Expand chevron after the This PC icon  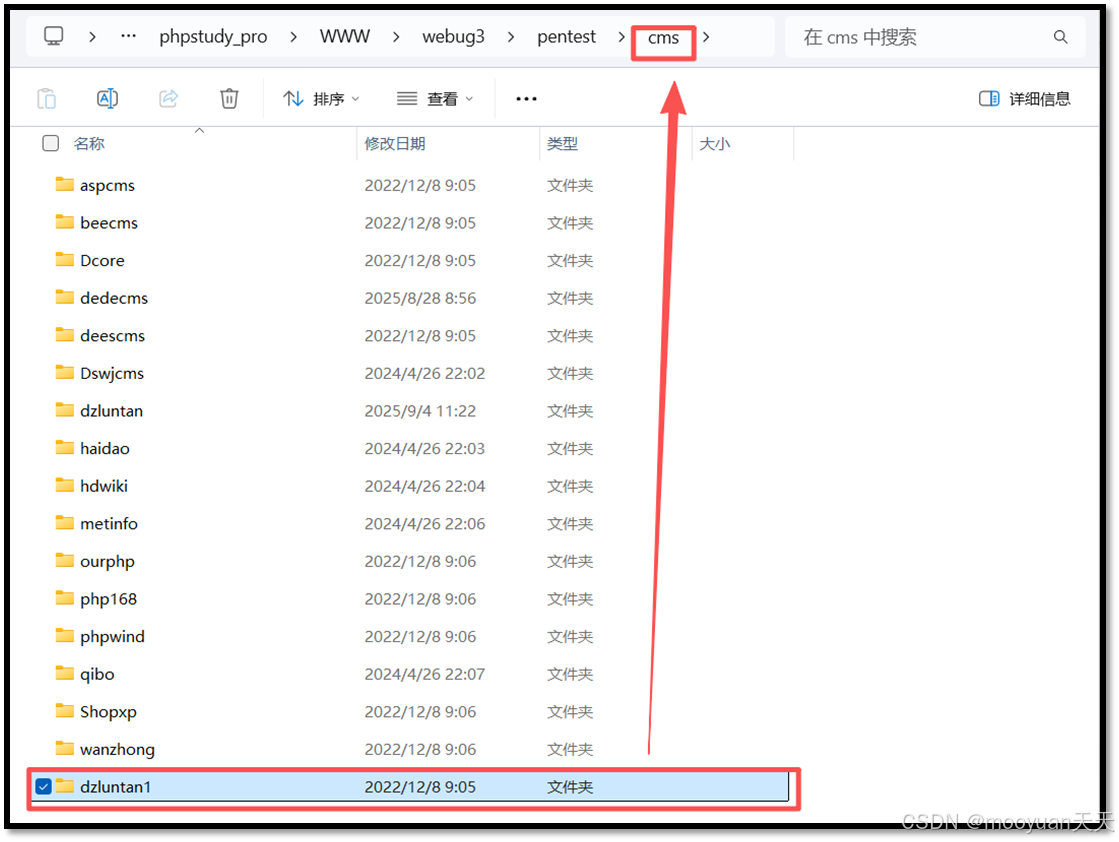(92, 36)
